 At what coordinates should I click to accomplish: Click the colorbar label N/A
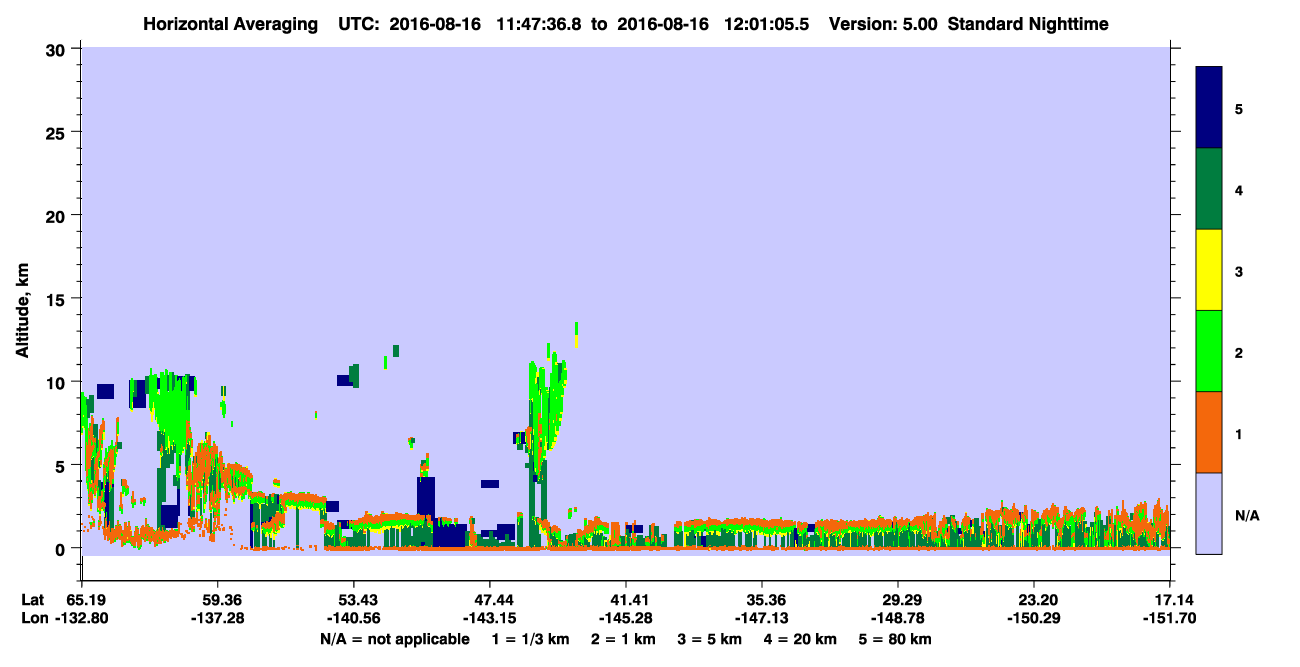[1246, 515]
